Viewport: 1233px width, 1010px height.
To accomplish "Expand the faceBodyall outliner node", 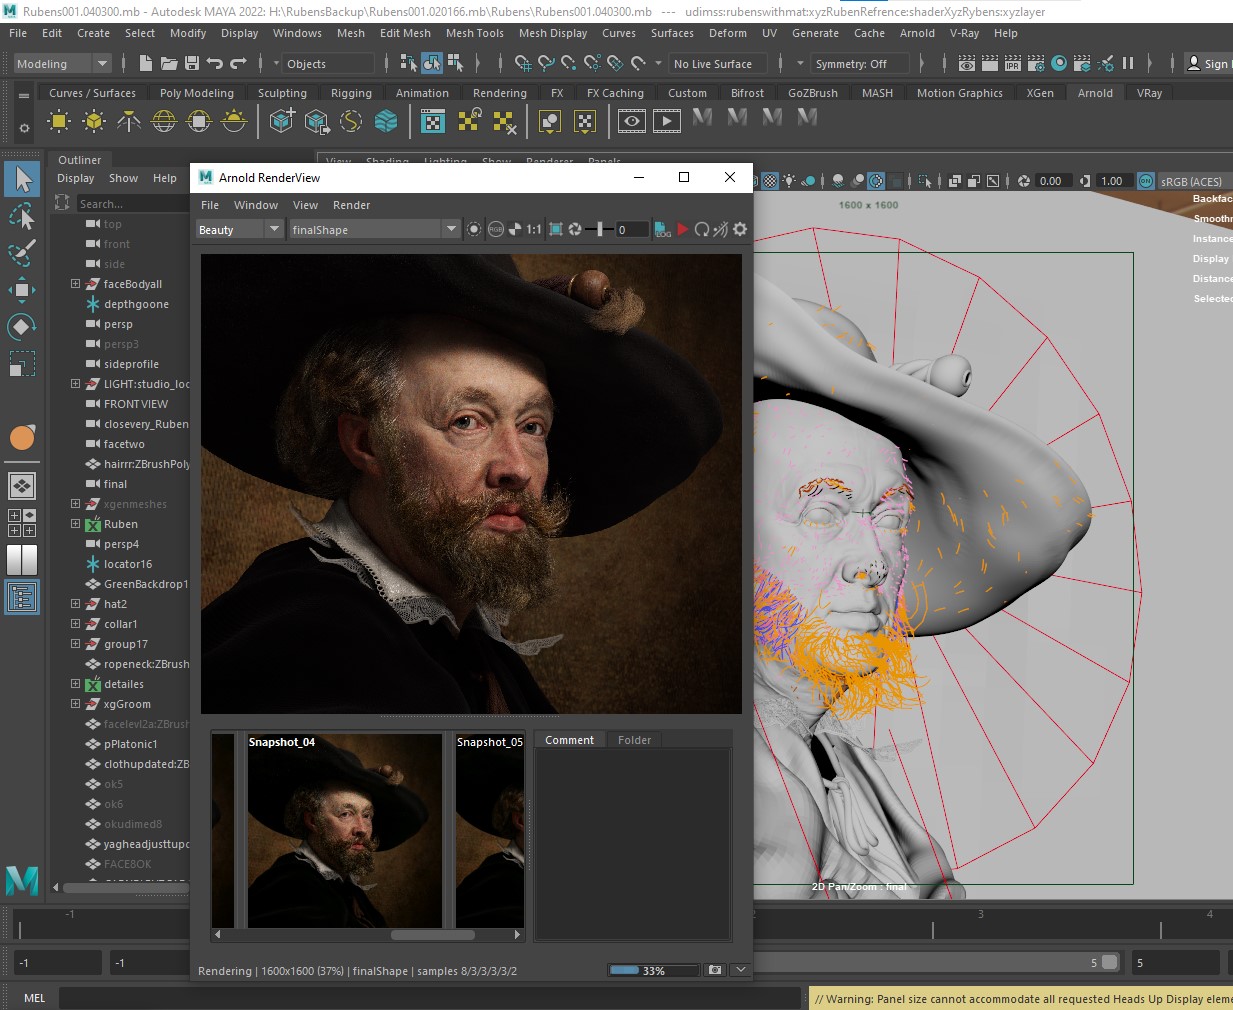I will pos(75,284).
